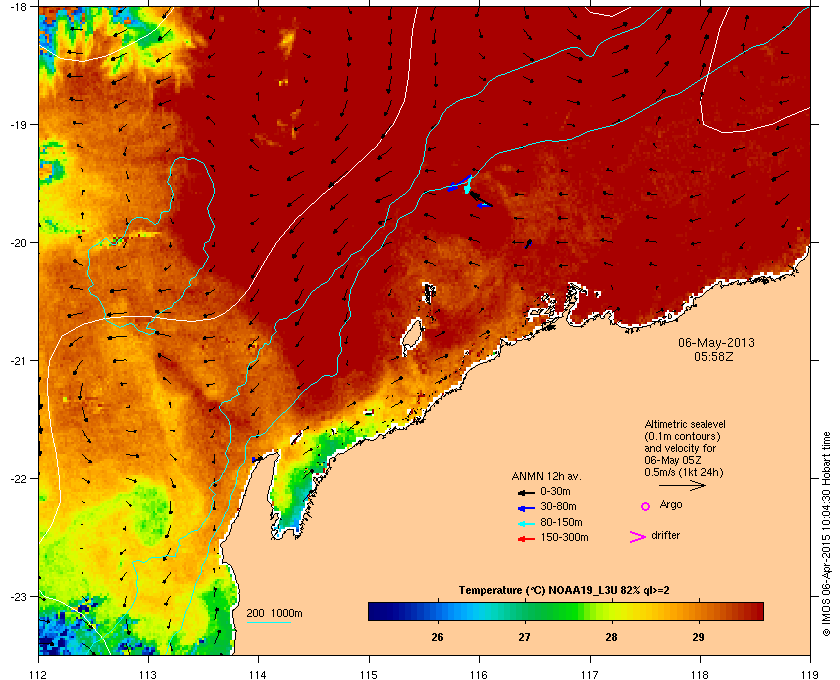Click the time text 05:58Z
Image resolution: width=840 pixels, height=680 pixels.
(714, 356)
